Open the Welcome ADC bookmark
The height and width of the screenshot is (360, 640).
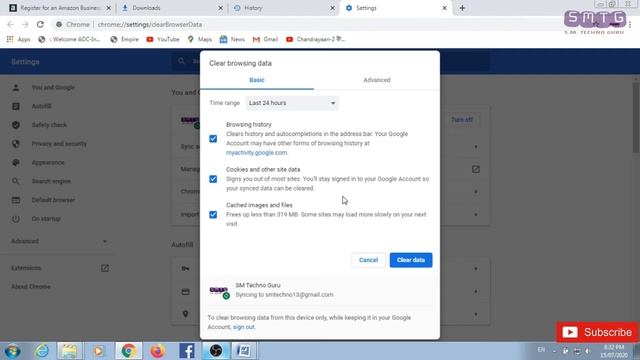(x=69, y=39)
